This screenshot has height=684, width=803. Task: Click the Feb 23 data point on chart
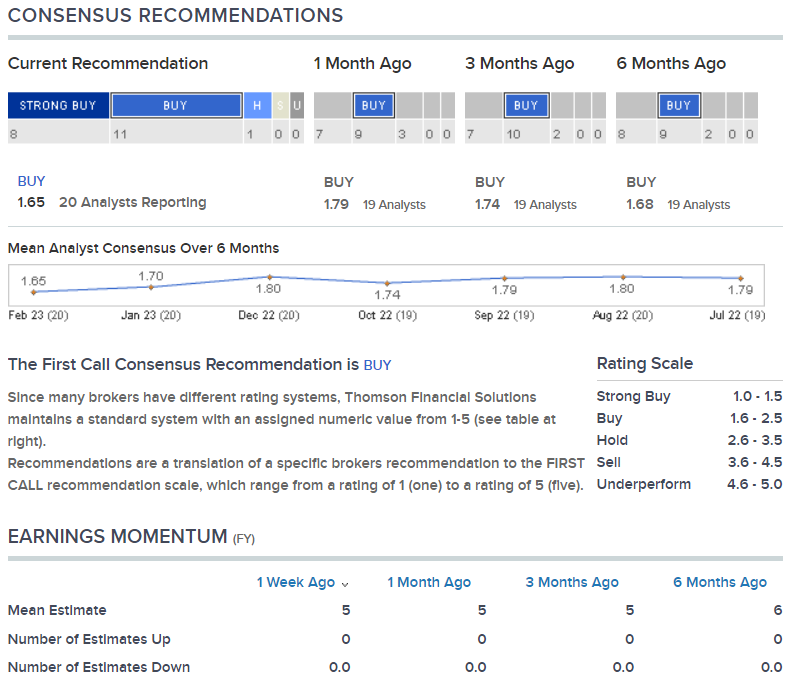click(x=34, y=292)
